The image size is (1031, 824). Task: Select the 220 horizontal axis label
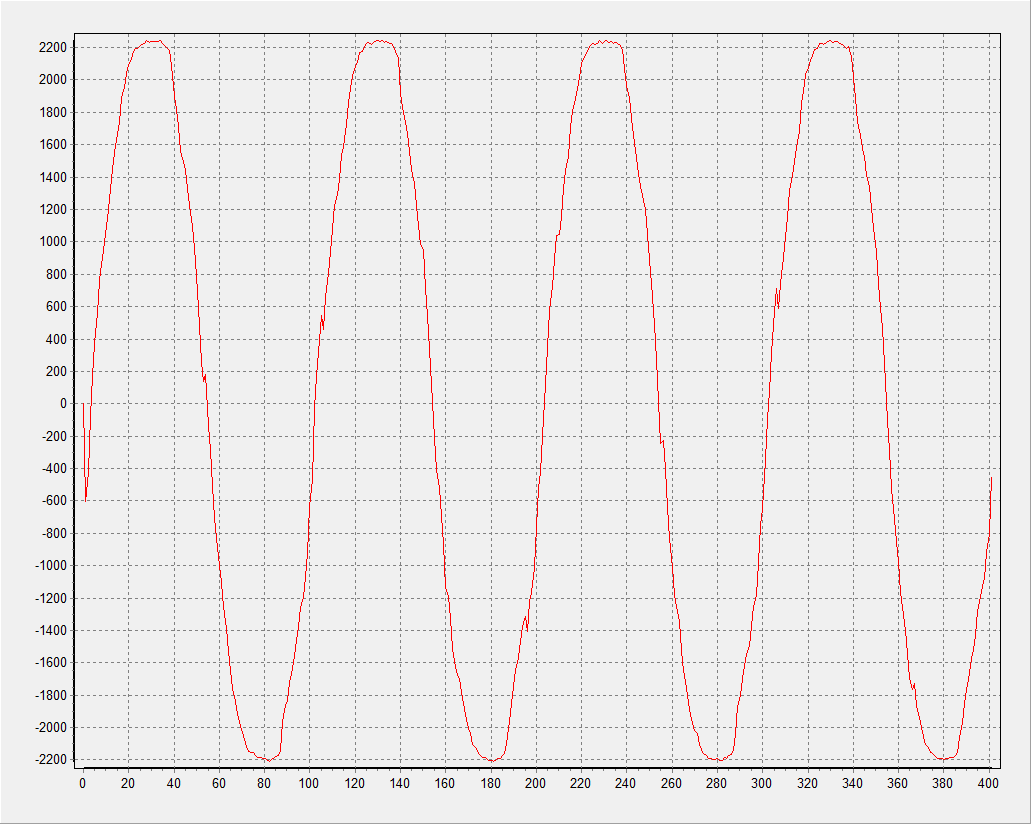(581, 783)
